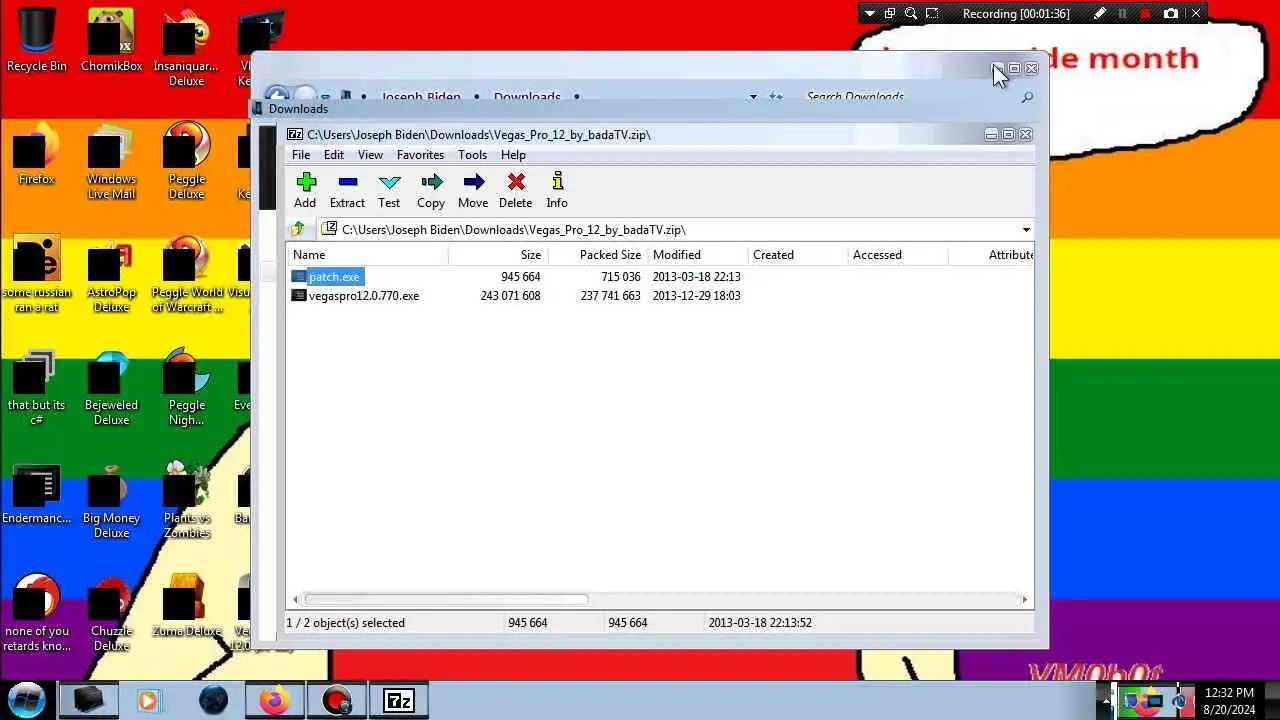Click the Move toolbar arrow icon
Image resolution: width=1280 pixels, height=720 pixels.
coord(473,190)
